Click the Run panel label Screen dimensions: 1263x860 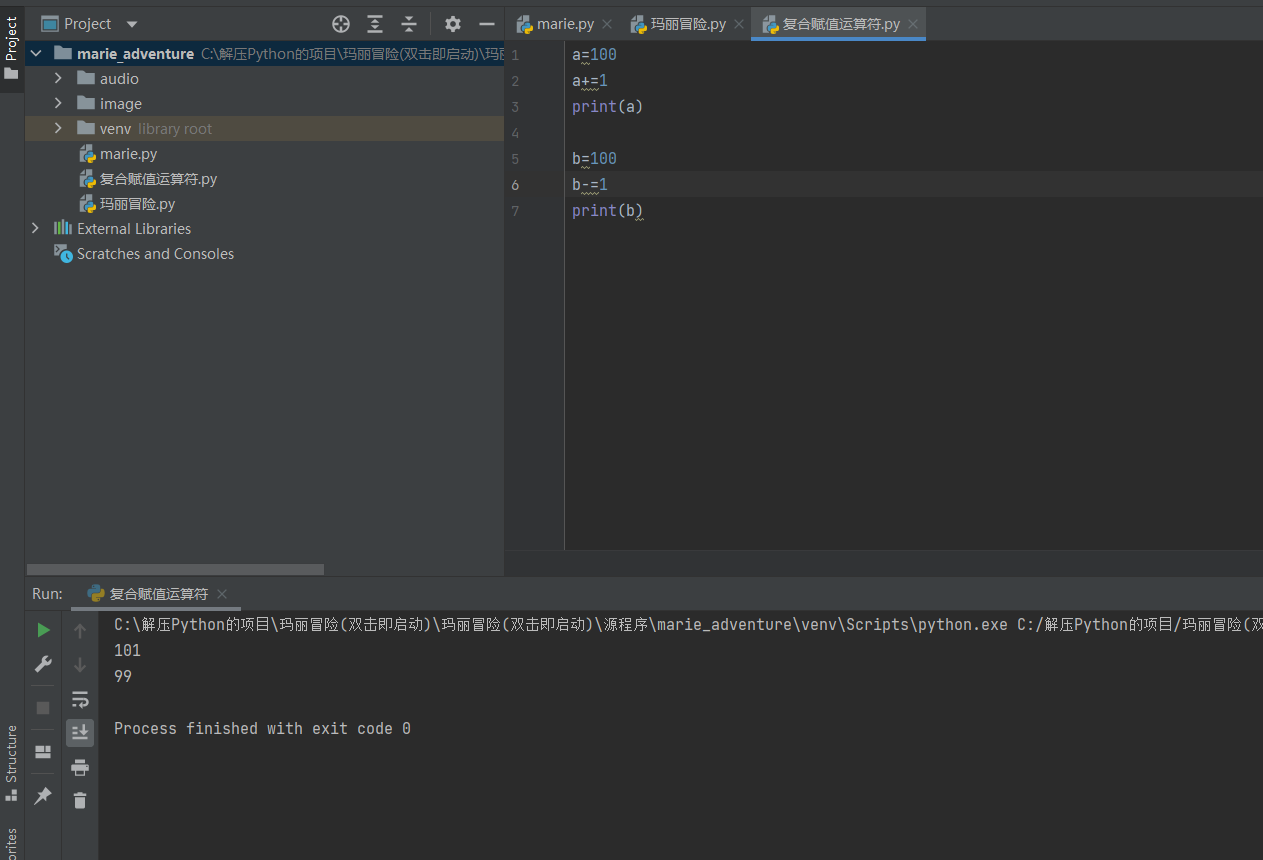point(47,594)
